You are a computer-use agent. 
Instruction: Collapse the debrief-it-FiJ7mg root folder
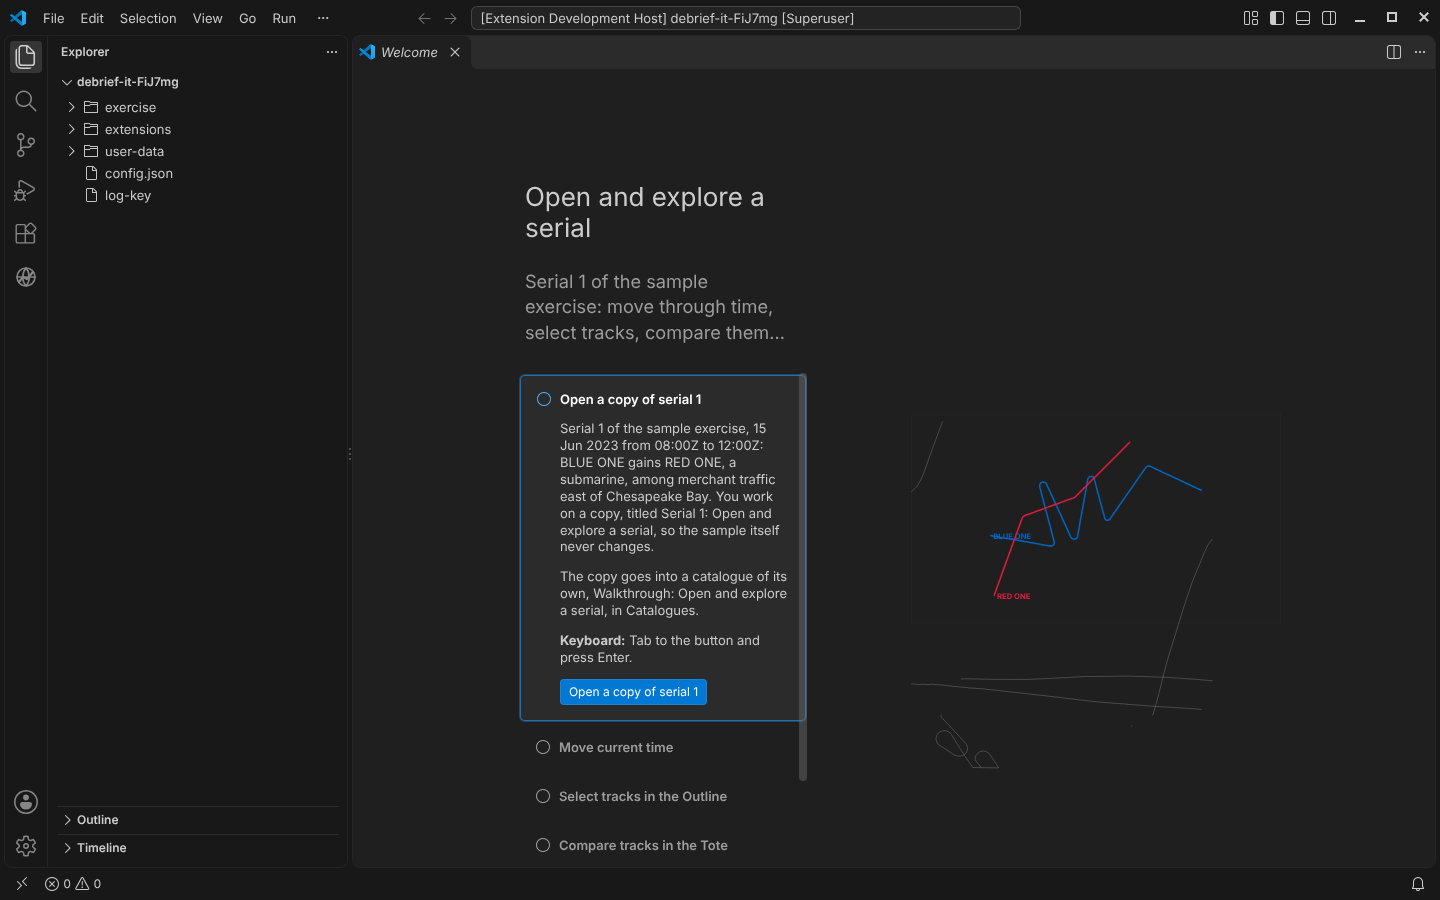tap(198, 82)
